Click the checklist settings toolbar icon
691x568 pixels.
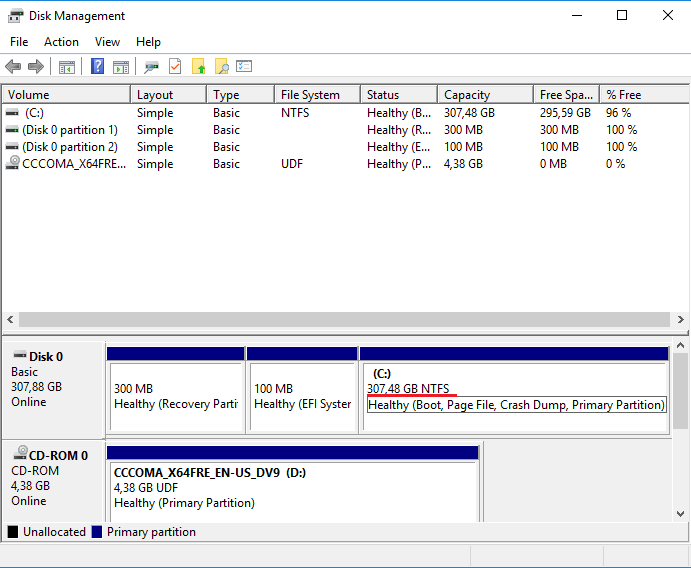(244, 67)
